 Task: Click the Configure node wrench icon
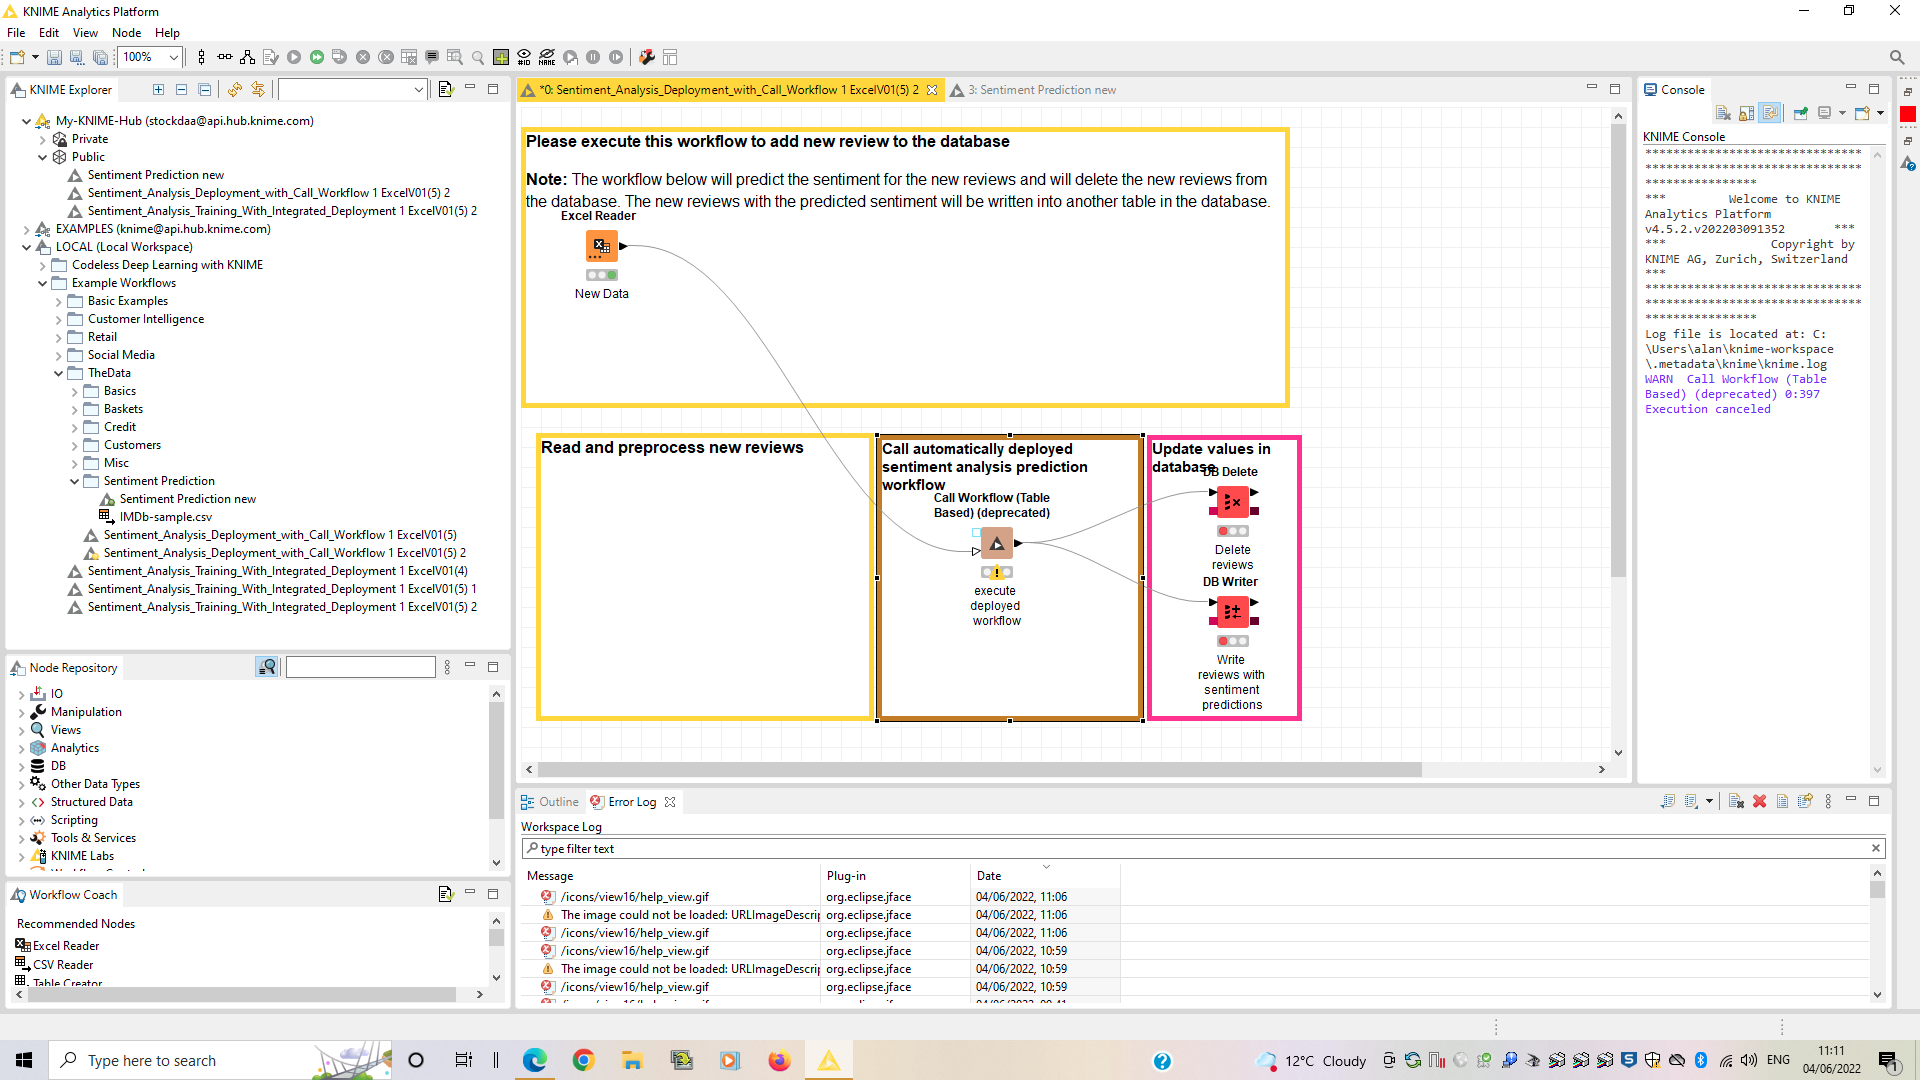(646, 57)
